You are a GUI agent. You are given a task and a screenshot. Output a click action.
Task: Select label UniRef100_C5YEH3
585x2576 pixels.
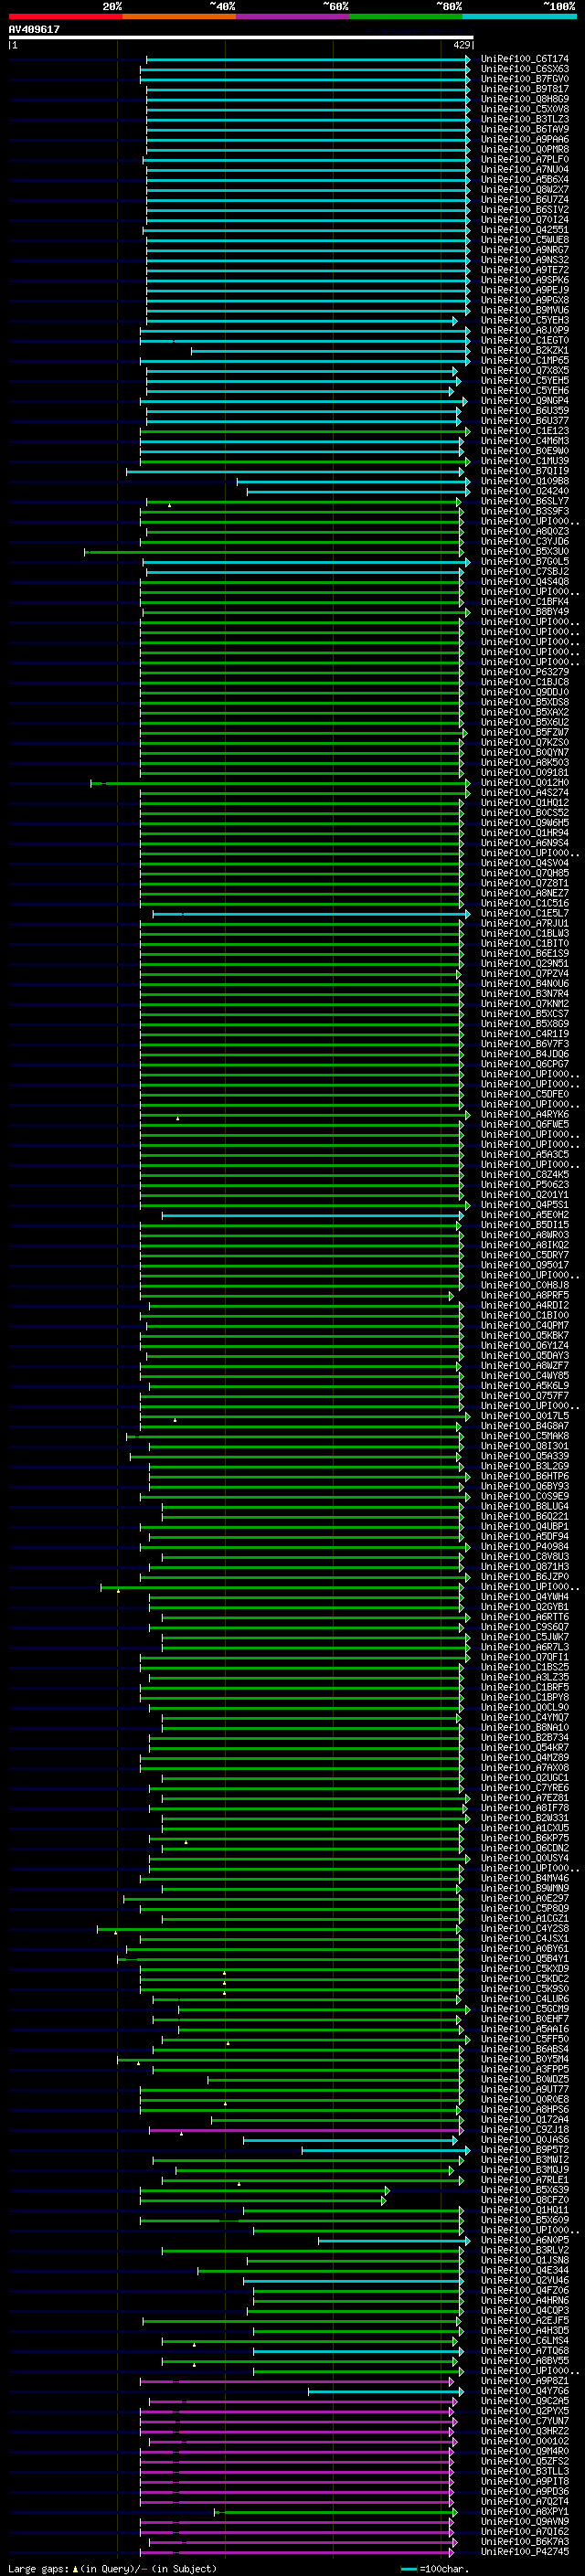click(525, 320)
